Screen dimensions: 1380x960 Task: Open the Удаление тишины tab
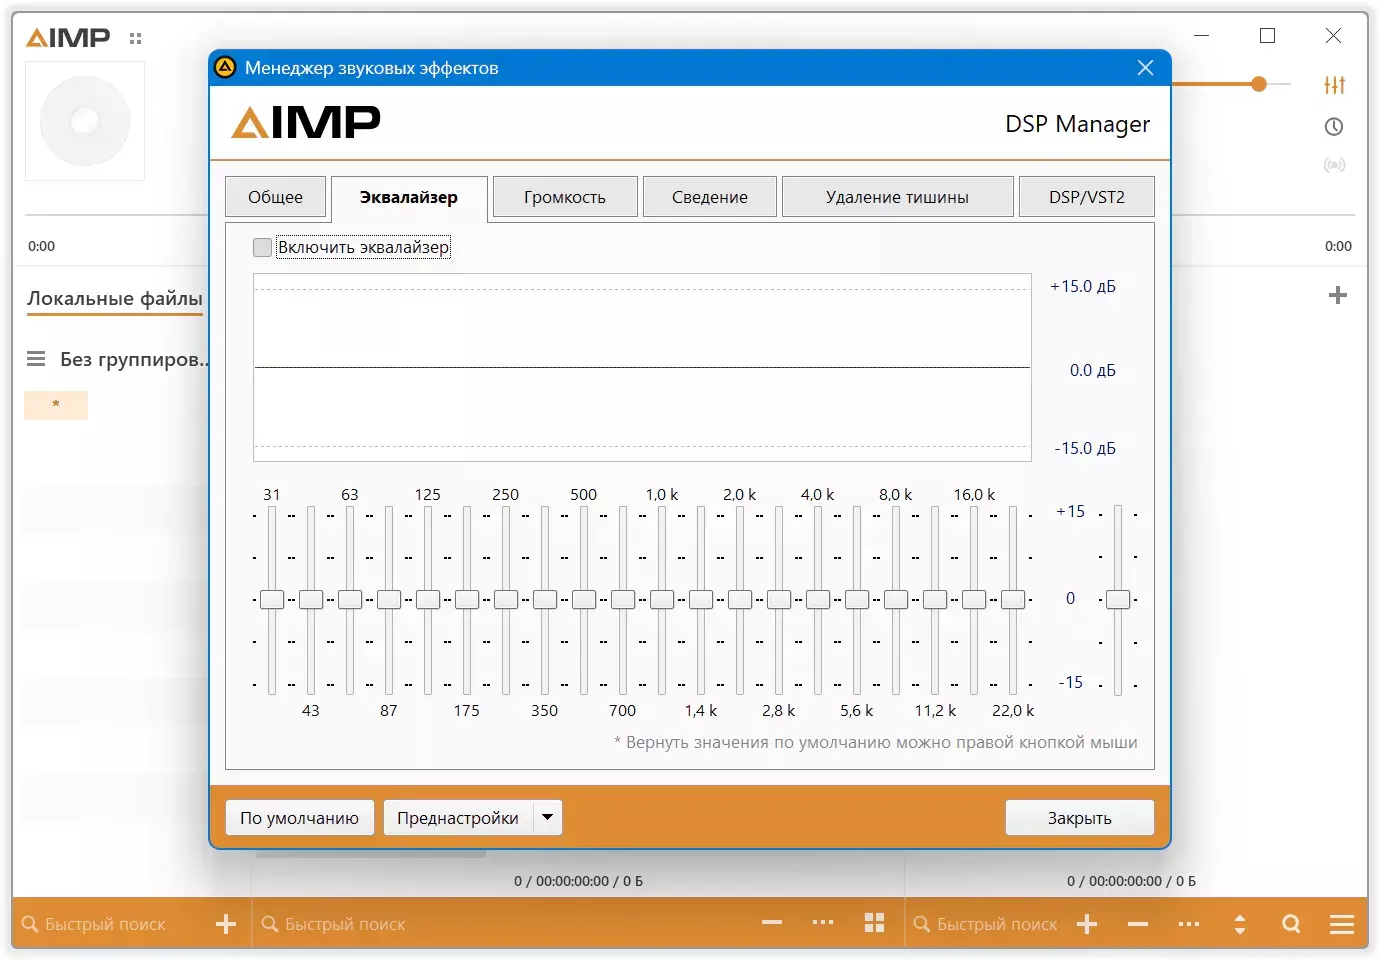[x=897, y=197]
